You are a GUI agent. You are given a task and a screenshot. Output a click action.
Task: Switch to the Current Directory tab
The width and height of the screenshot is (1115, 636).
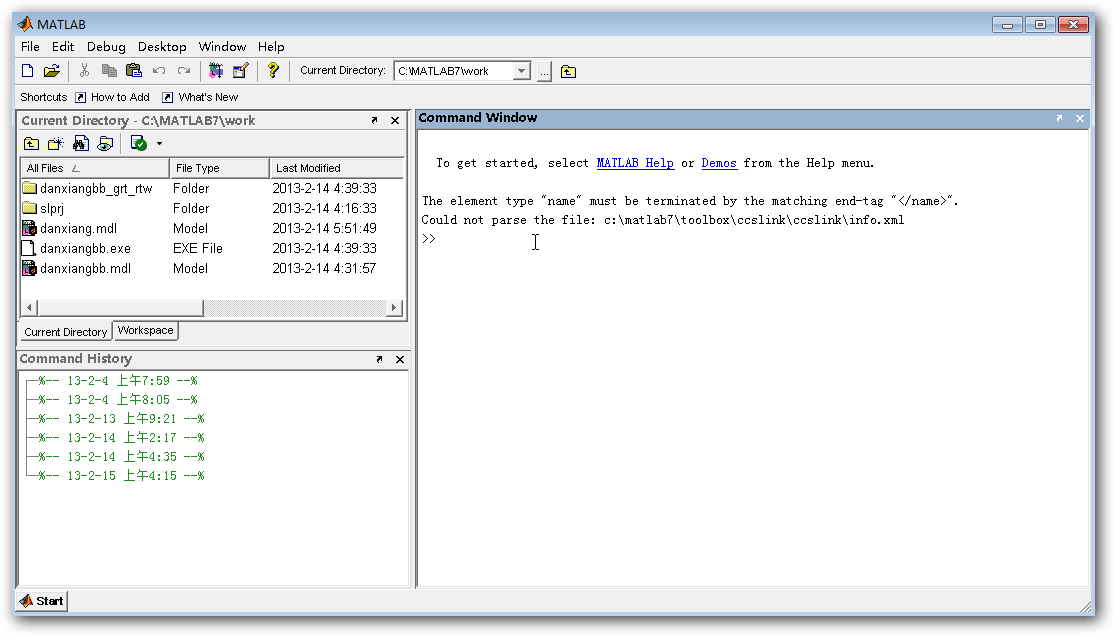click(65, 332)
